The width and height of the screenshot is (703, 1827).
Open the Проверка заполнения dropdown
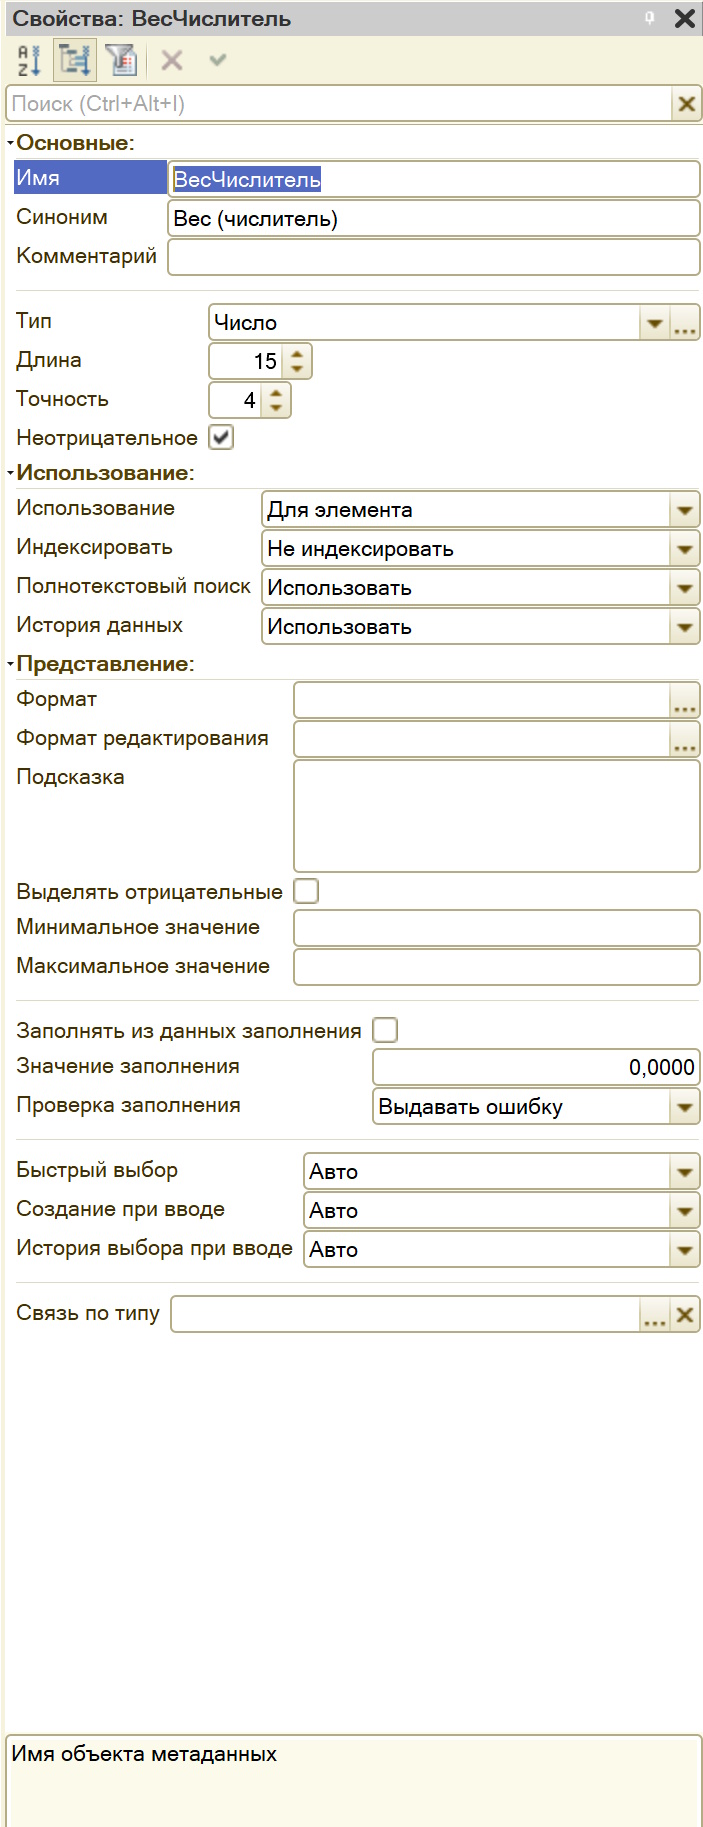coord(685,1107)
